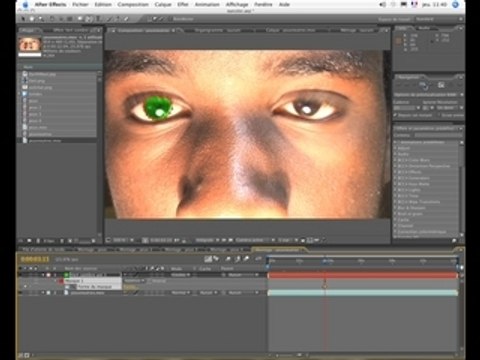The height and width of the screenshot is (360, 480).
Task: Toggle the Depuis cet instant checkbox
Action: [x=395, y=115]
